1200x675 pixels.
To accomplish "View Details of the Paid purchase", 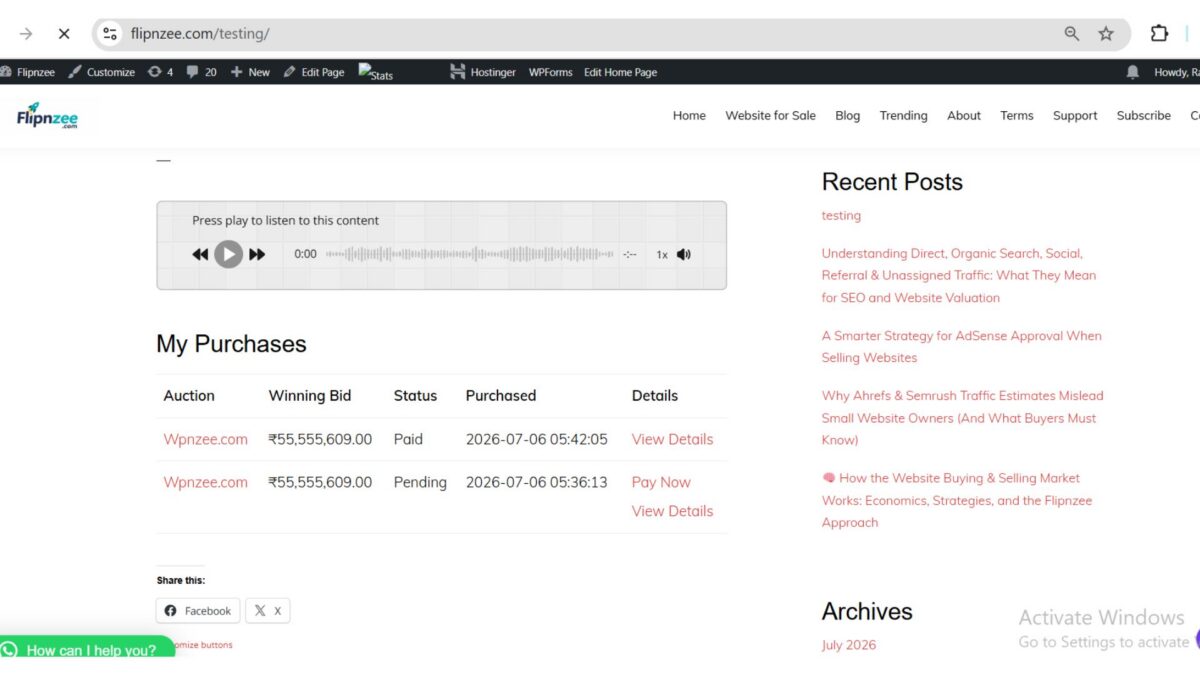I will coord(672,439).
